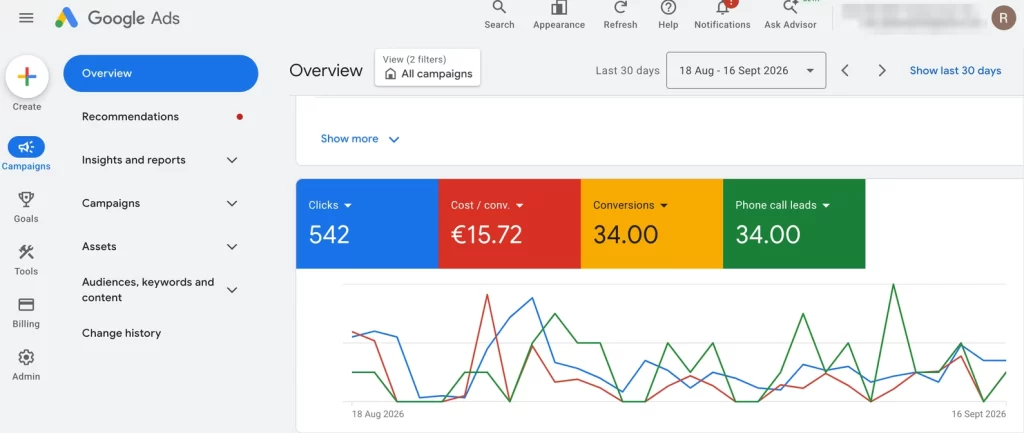This screenshot has width=1024, height=433.
Task: Open the Appearance settings
Action: (559, 15)
